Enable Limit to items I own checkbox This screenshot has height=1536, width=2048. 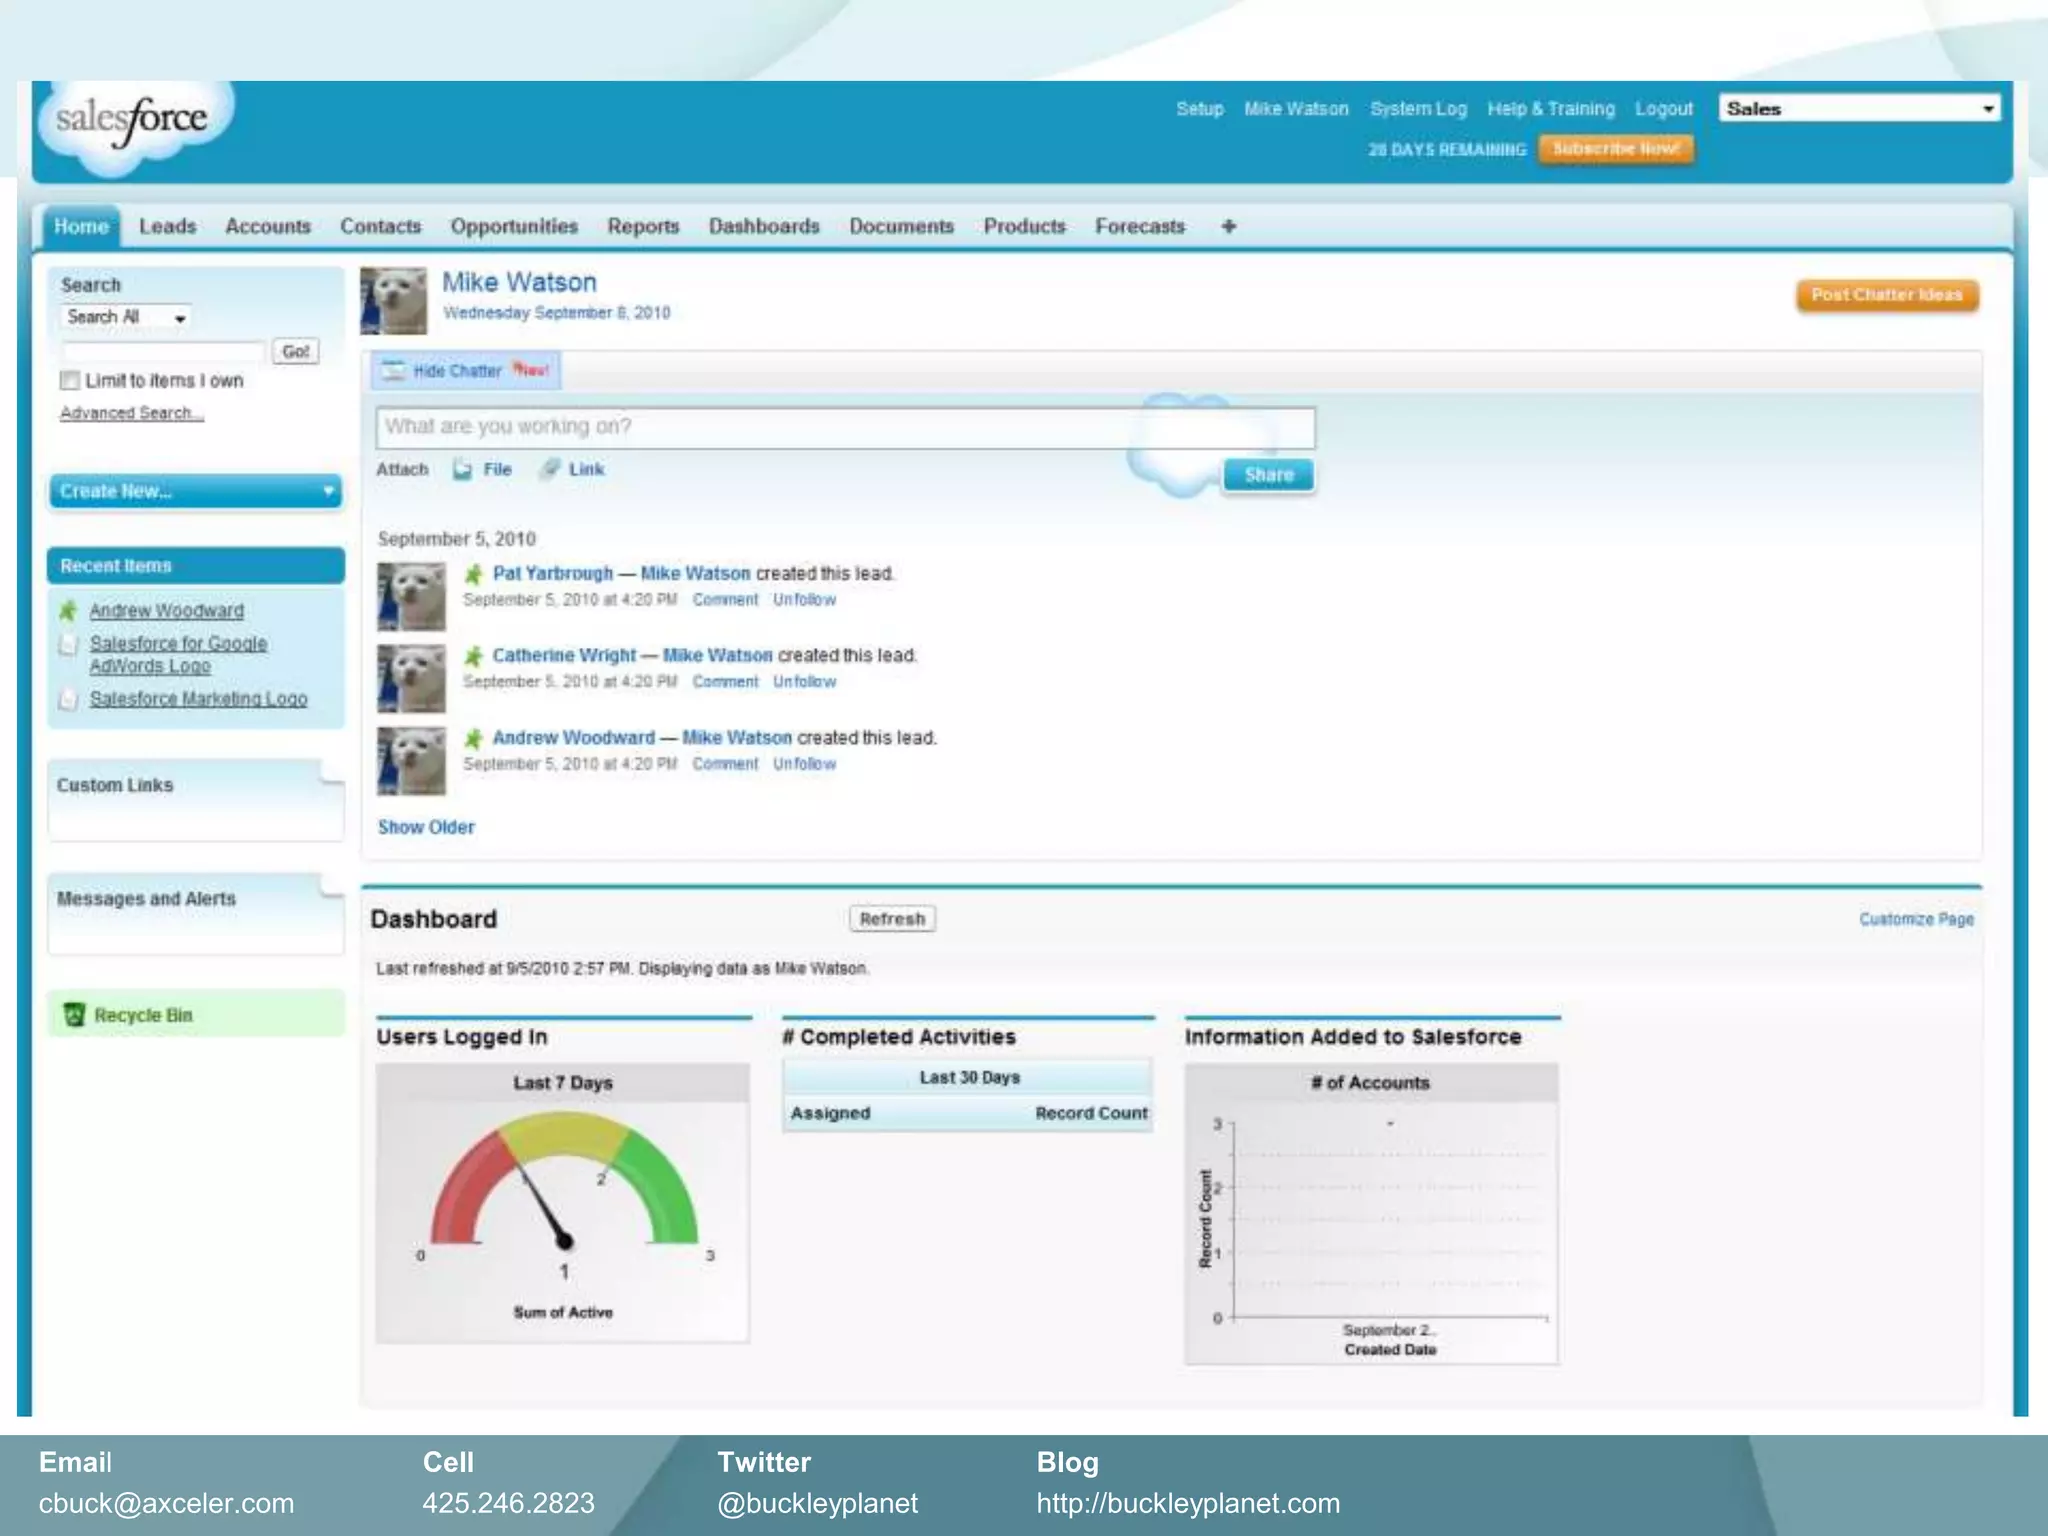pos(70,381)
